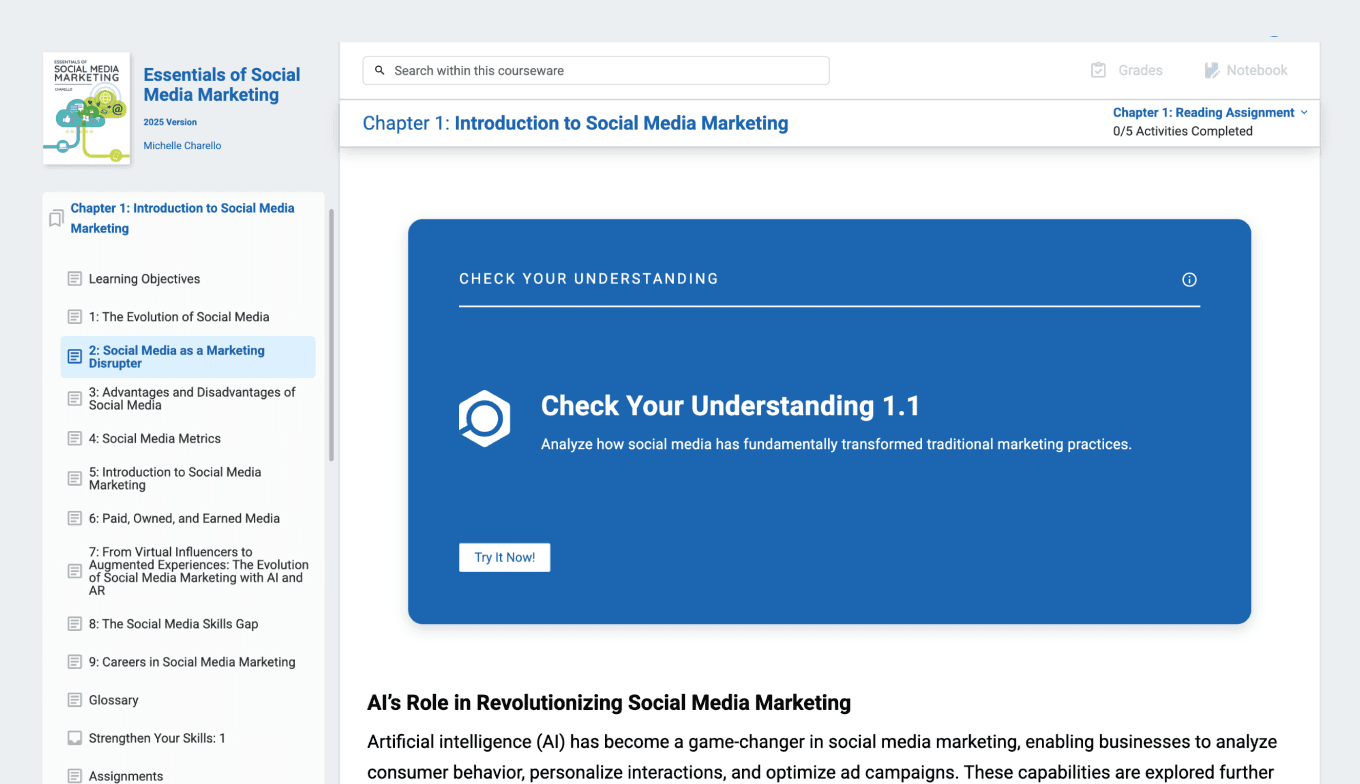Screen dimensions: 1360x784
Task: Click the page icon beside Assignments
Action: tap(75, 776)
